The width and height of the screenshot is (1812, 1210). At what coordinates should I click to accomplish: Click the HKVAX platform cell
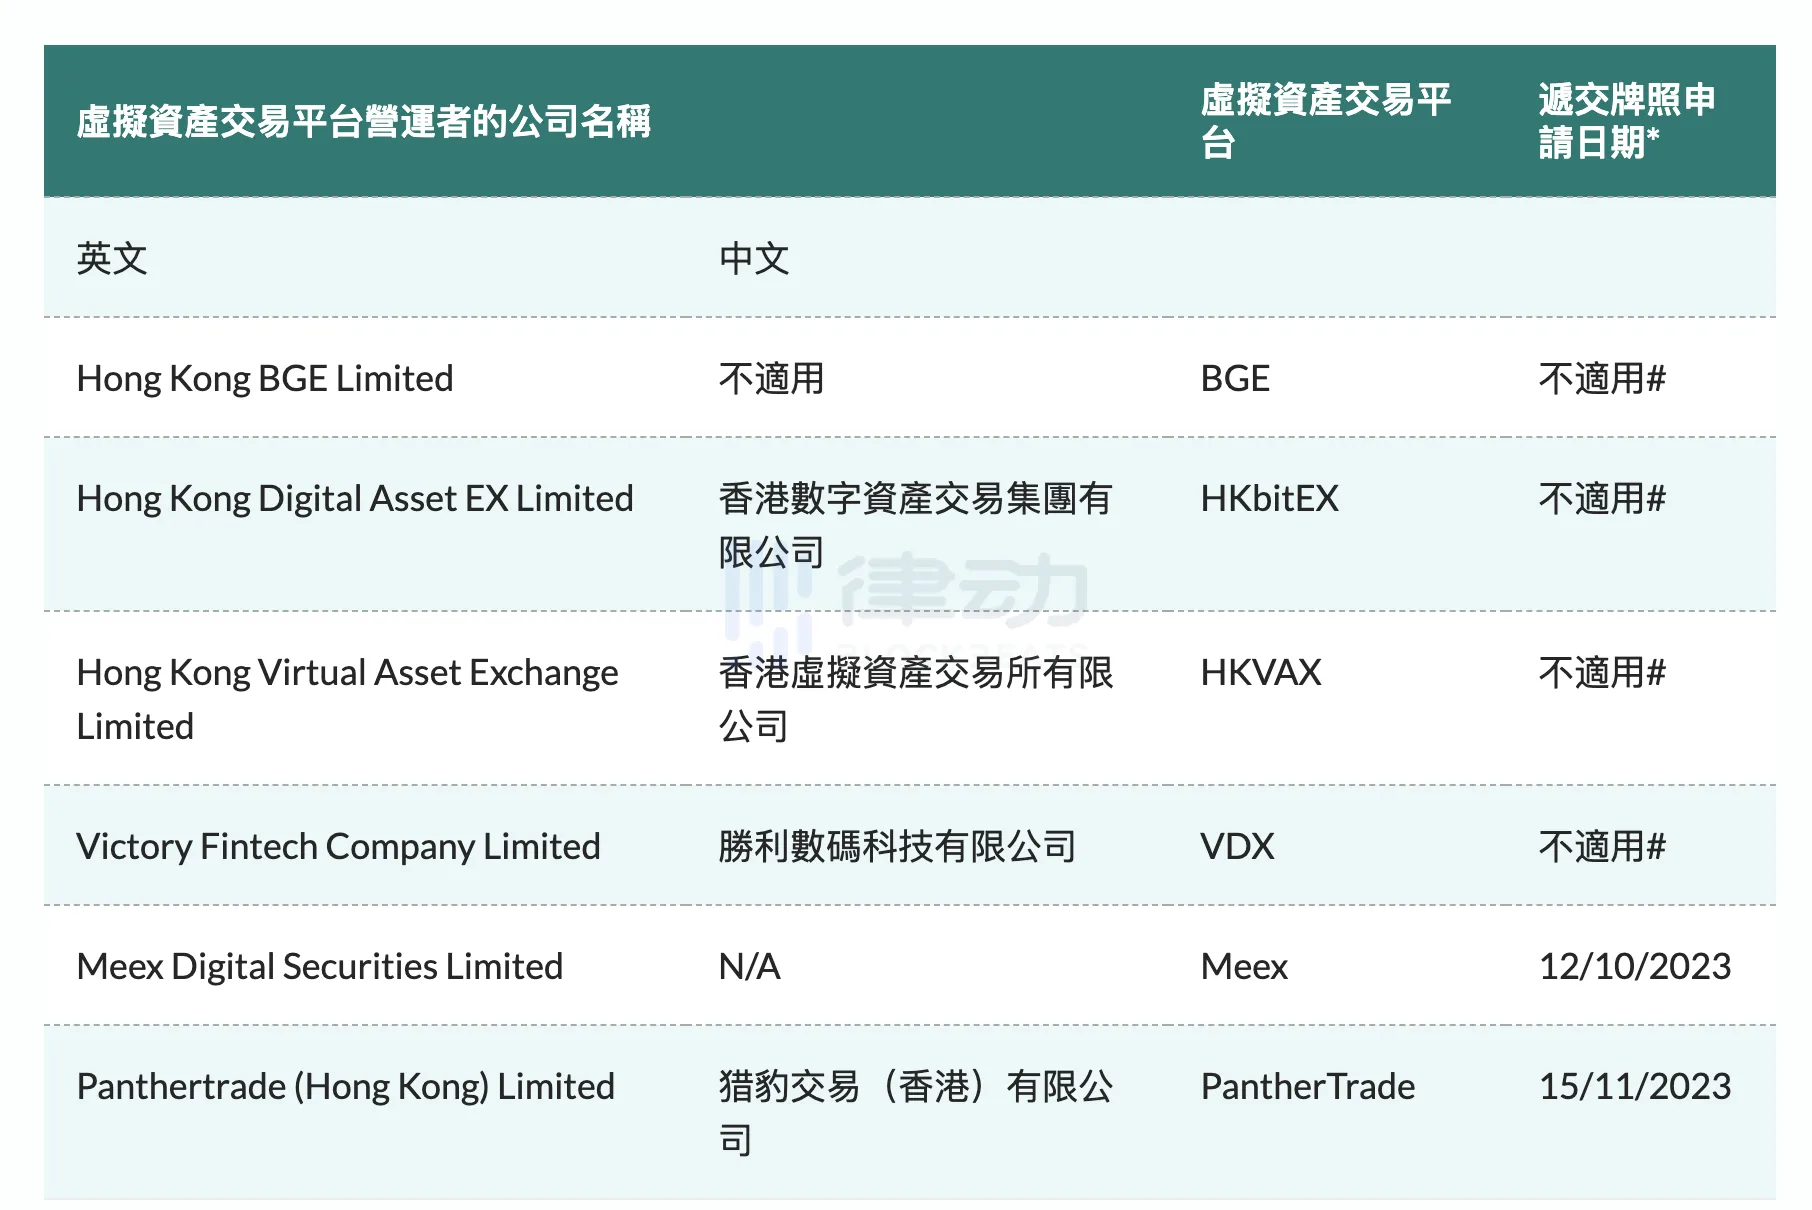(x=1261, y=673)
